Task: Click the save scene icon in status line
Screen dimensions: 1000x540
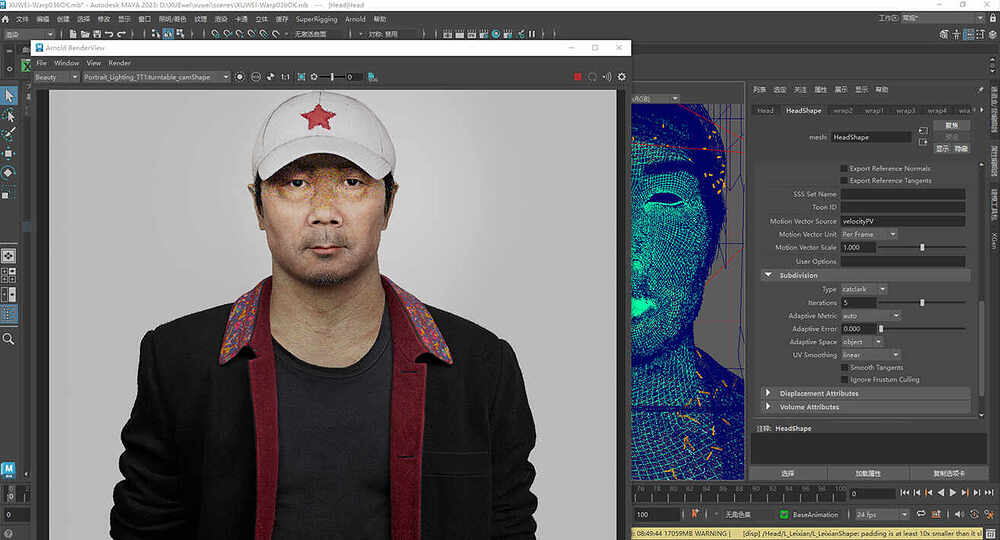Action: point(97,34)
